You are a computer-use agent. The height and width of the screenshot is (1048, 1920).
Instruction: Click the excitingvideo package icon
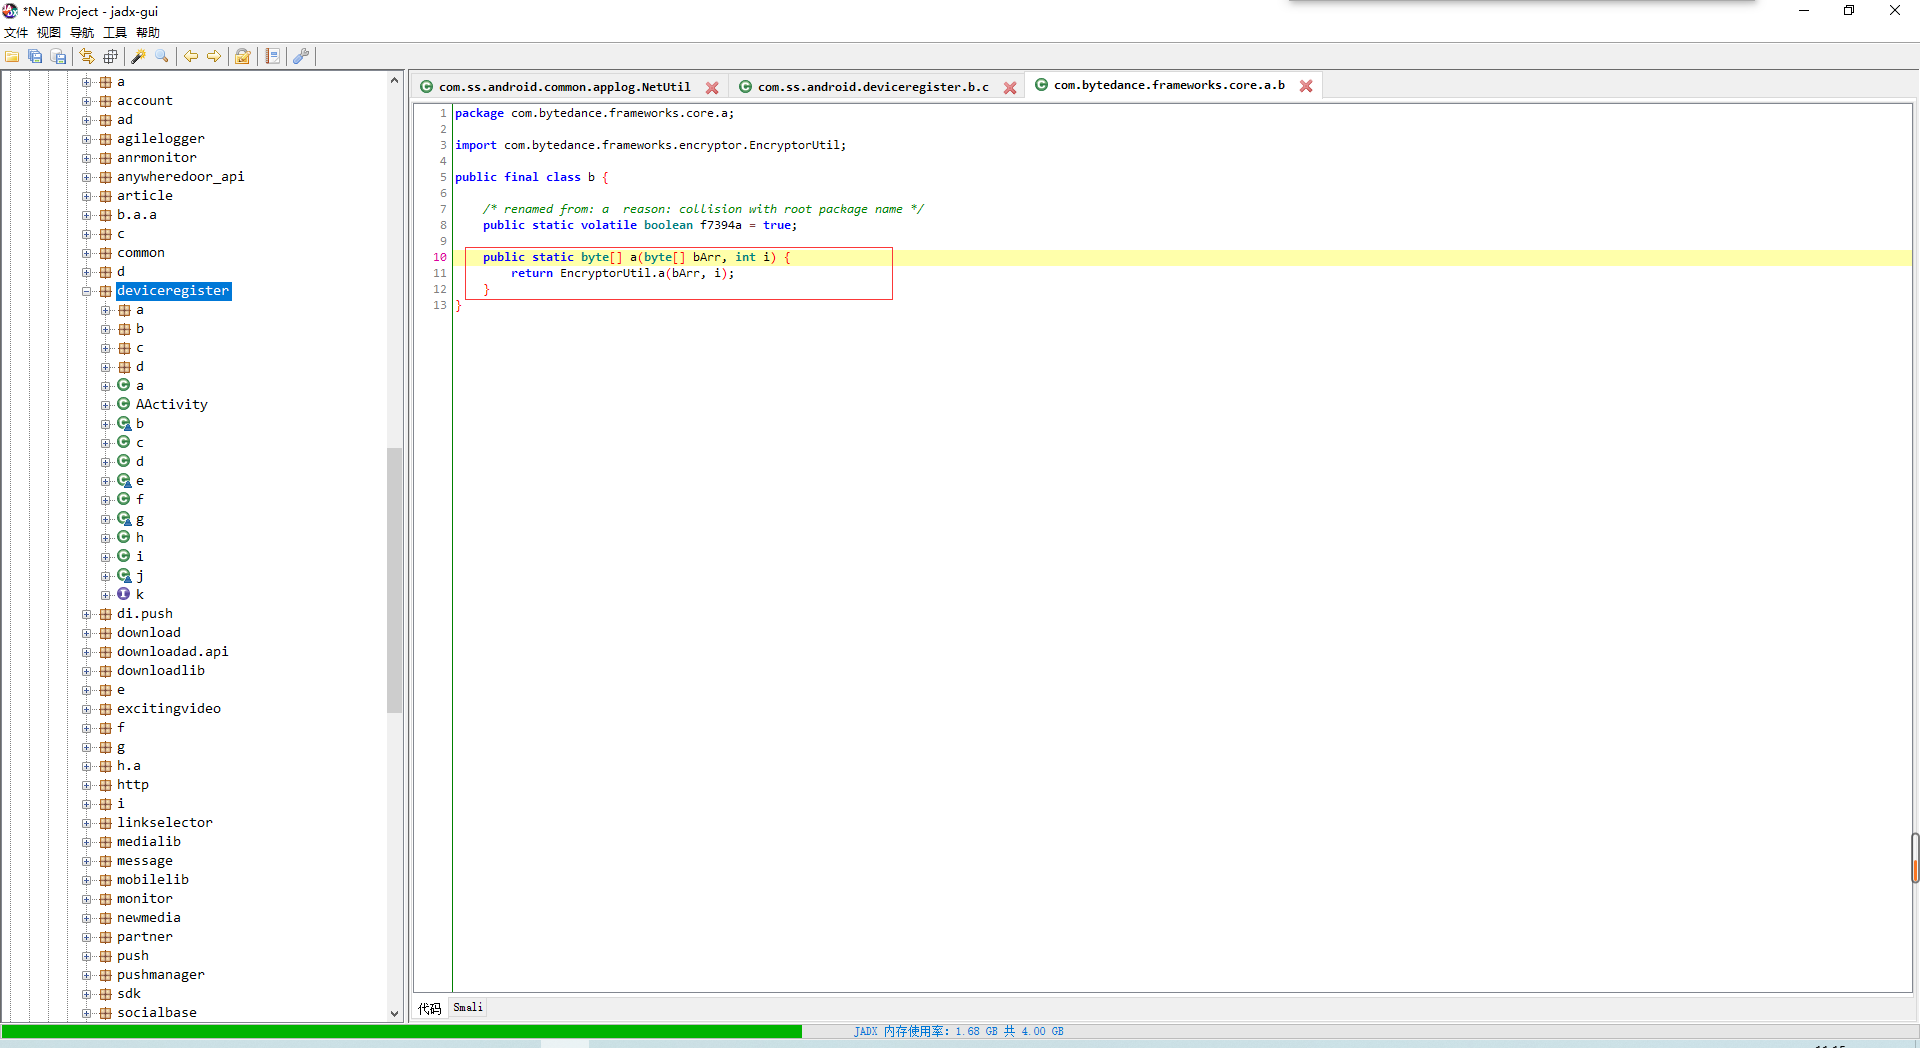coord(105,709)
